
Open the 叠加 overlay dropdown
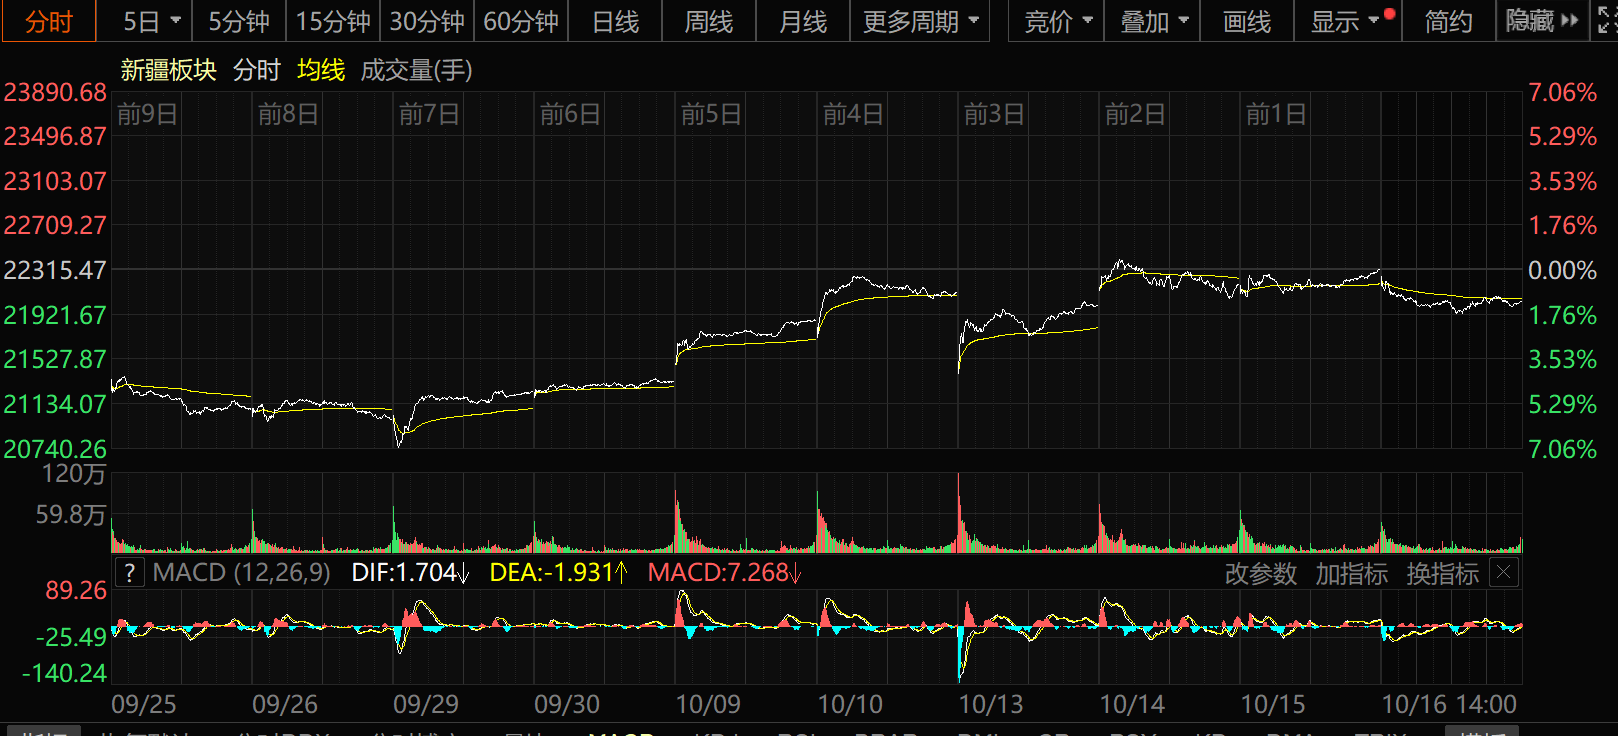1154,21
